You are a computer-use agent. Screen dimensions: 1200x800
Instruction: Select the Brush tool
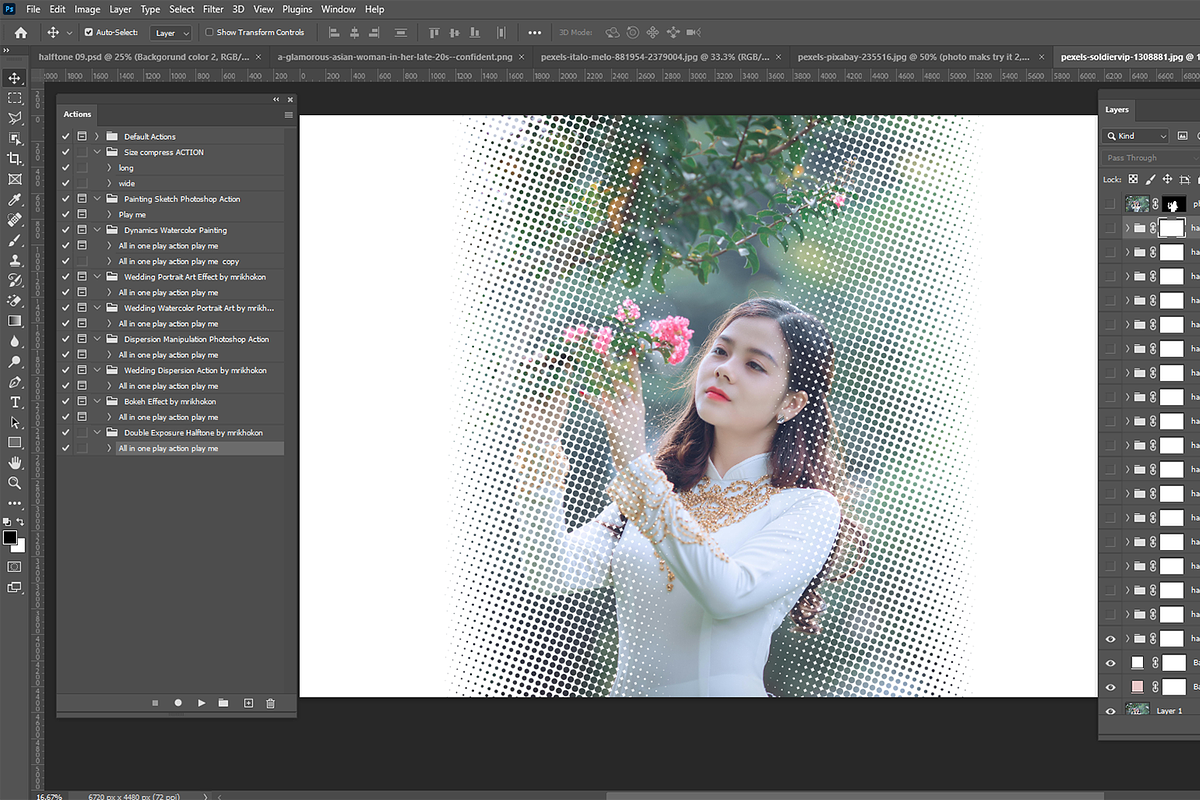click(15, 240)
